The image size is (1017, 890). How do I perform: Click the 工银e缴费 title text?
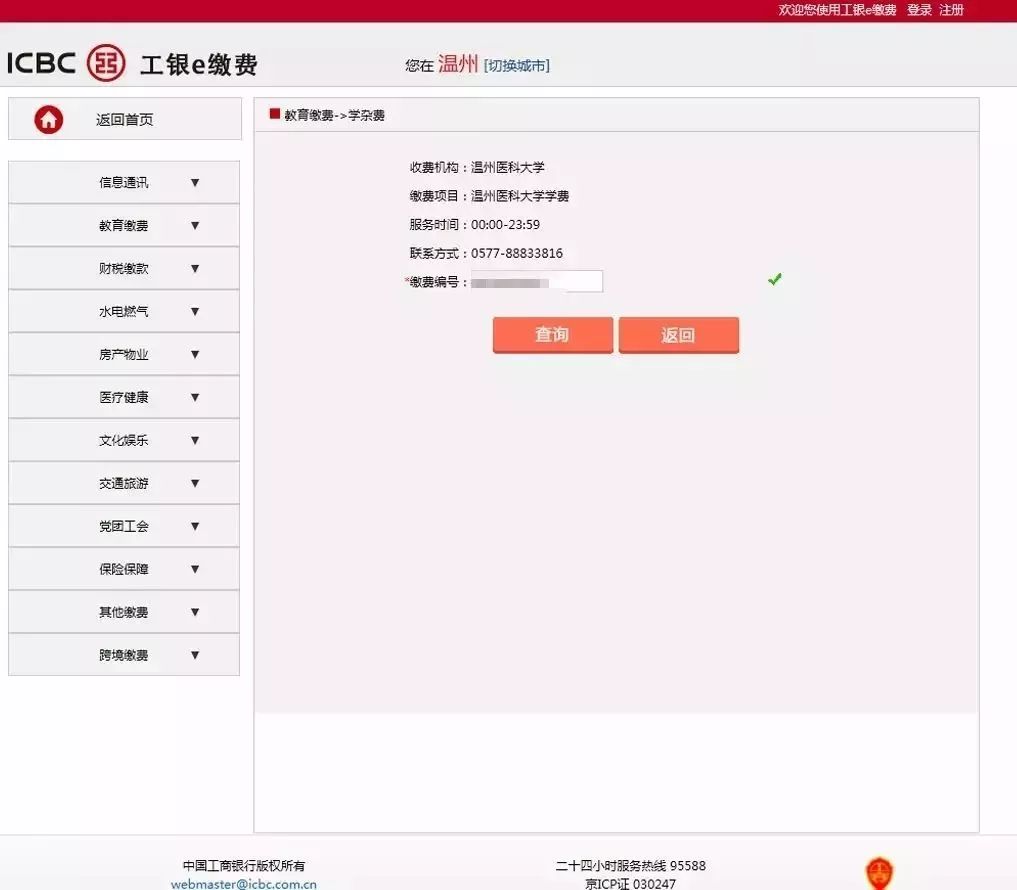coord(198,65)
